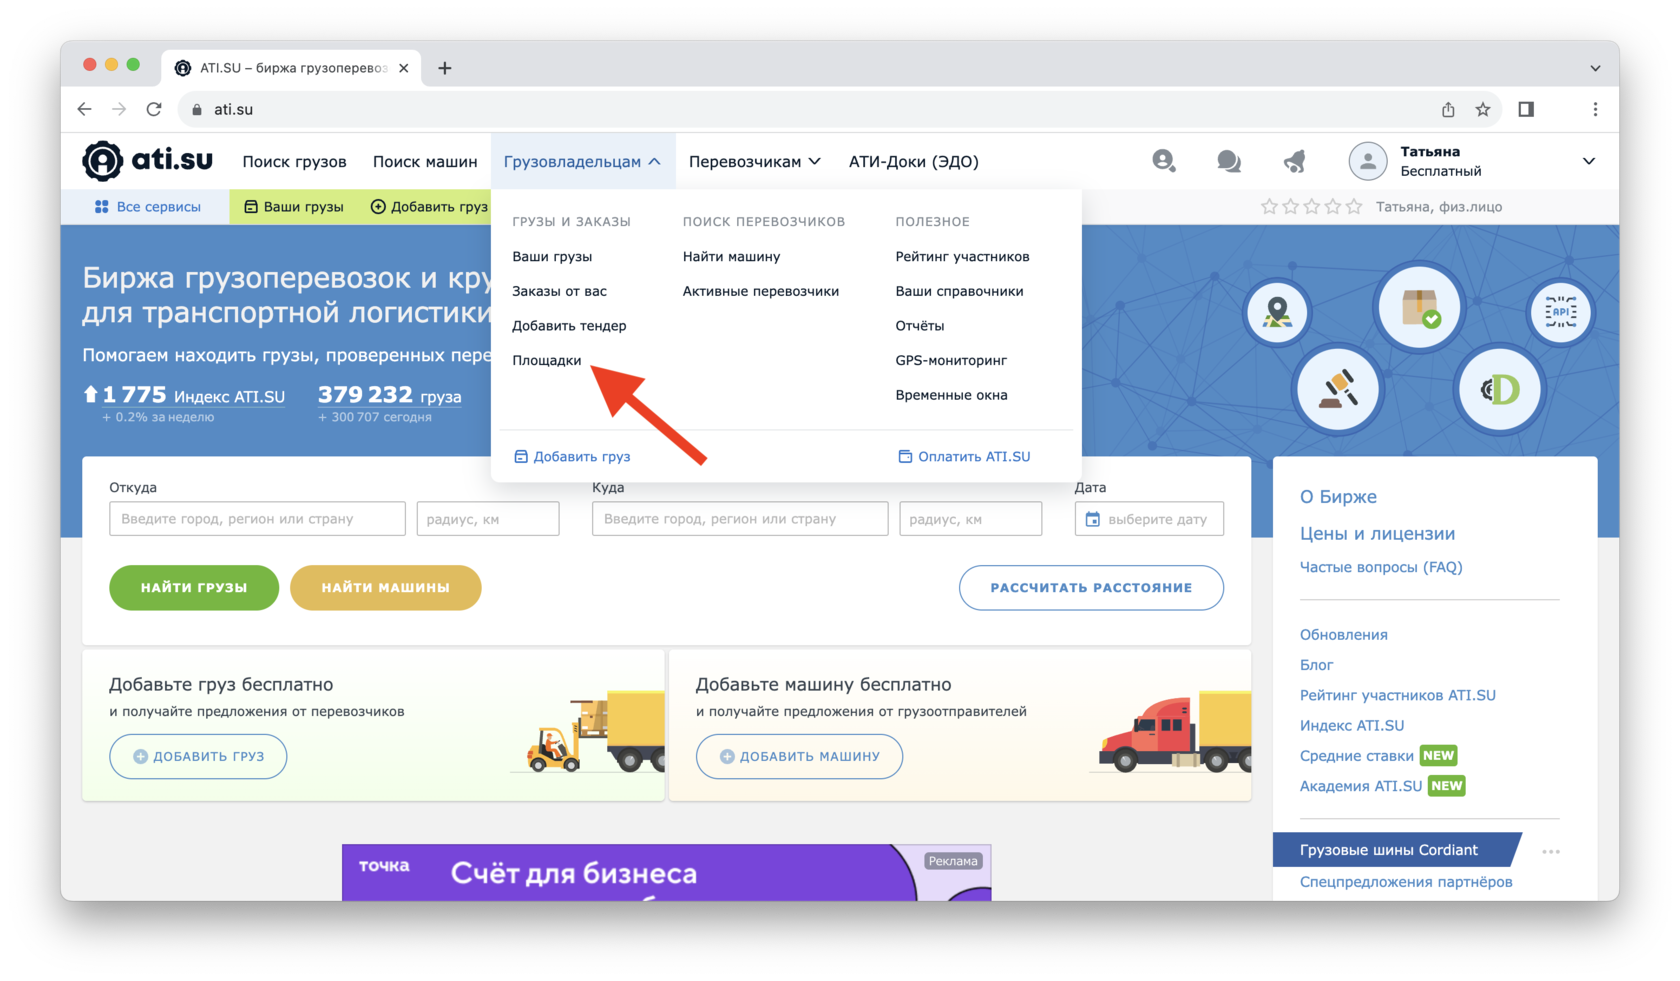Focus the Откуда city input field

click(x=257, y=519)
